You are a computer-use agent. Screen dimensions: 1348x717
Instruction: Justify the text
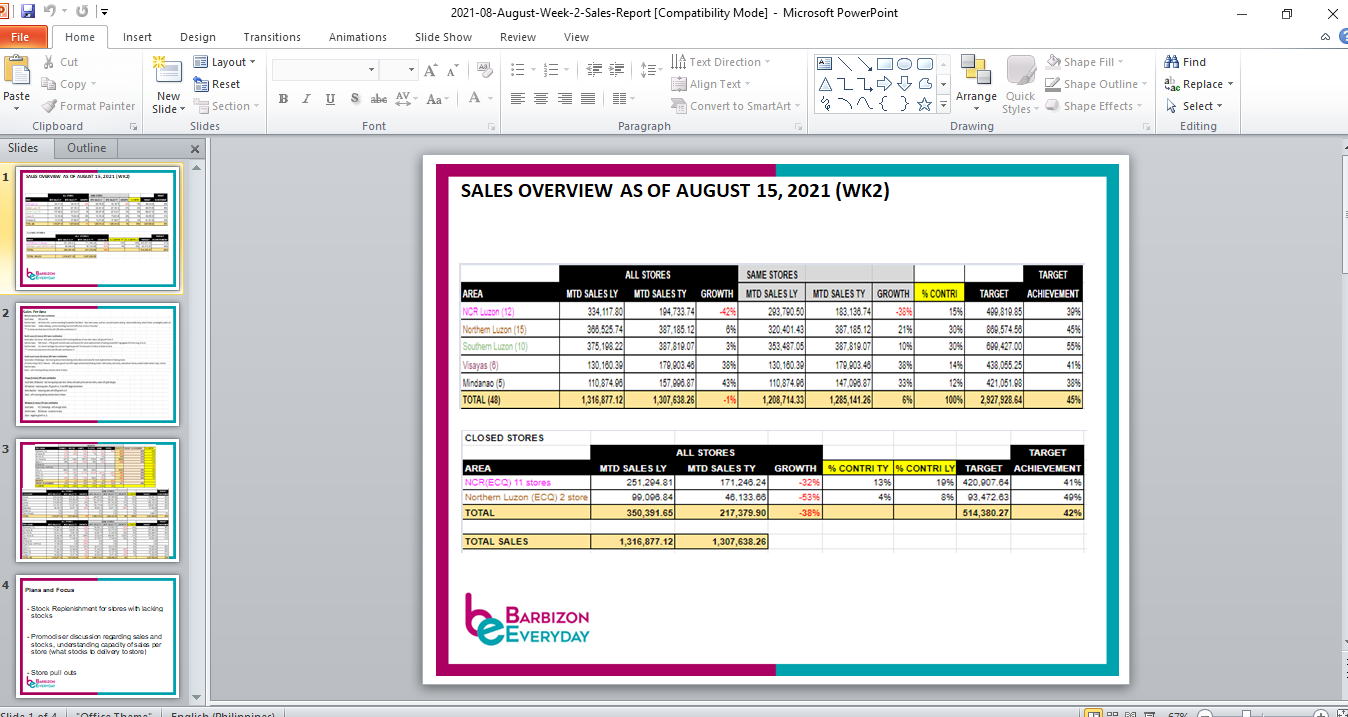point(589,99)
